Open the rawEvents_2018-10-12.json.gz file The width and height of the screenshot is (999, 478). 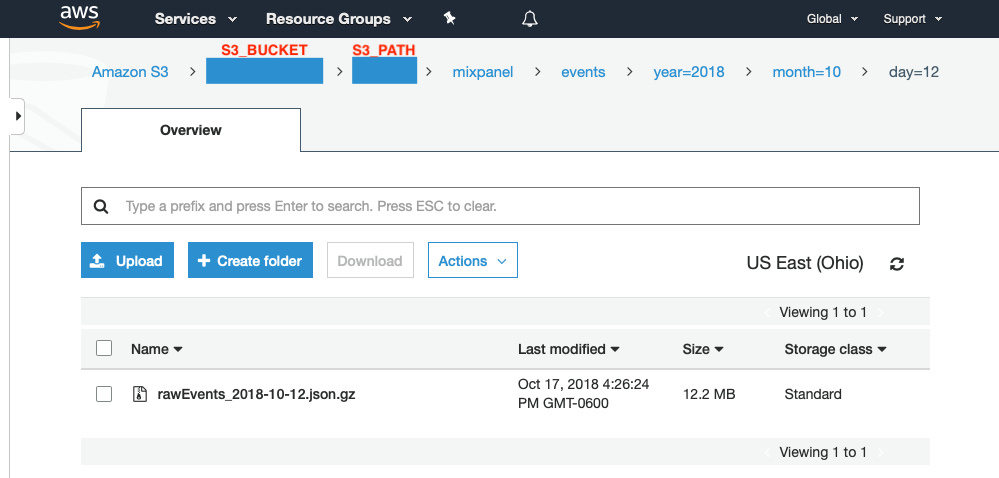(256, 394)
